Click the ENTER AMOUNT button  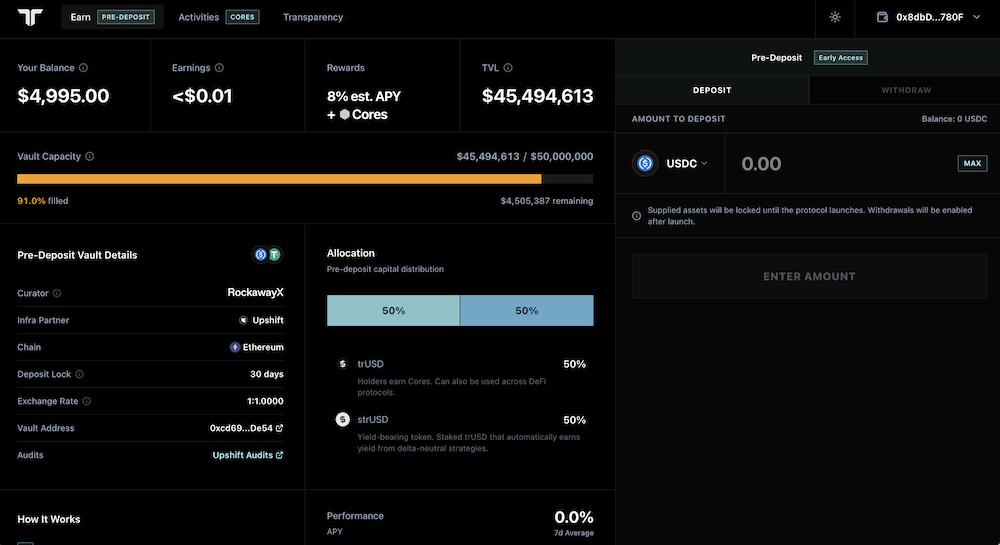click(809, 277)
